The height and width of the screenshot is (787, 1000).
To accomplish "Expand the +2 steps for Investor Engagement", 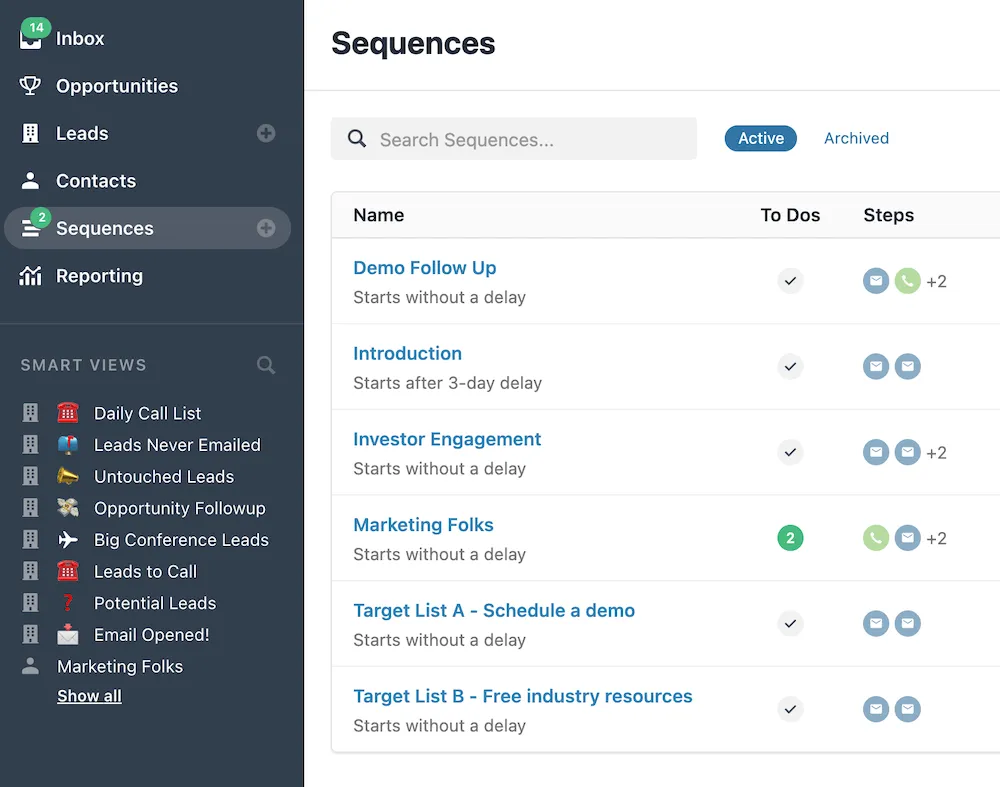I will pyautogui.click(x=936, y=453).
